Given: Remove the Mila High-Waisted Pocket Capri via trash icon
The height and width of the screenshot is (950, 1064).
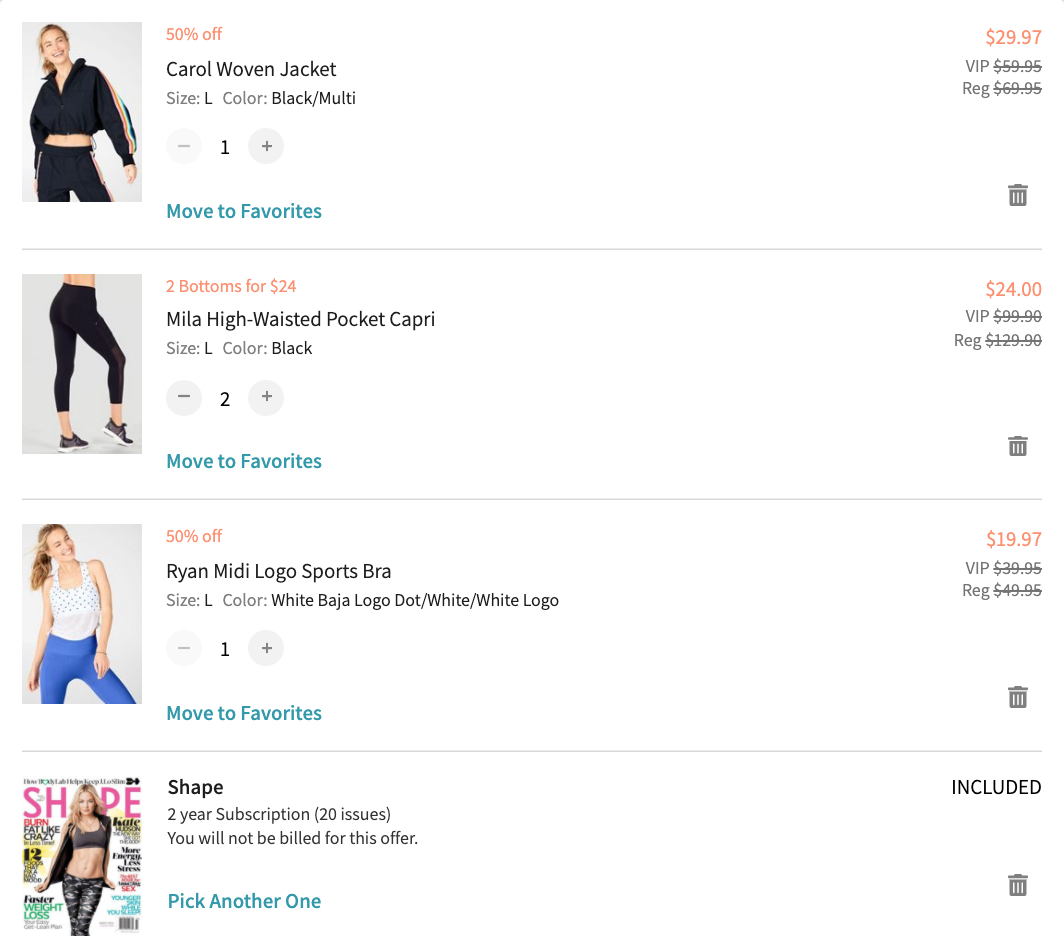Looking at the screenshot, I should [1018, 446].
